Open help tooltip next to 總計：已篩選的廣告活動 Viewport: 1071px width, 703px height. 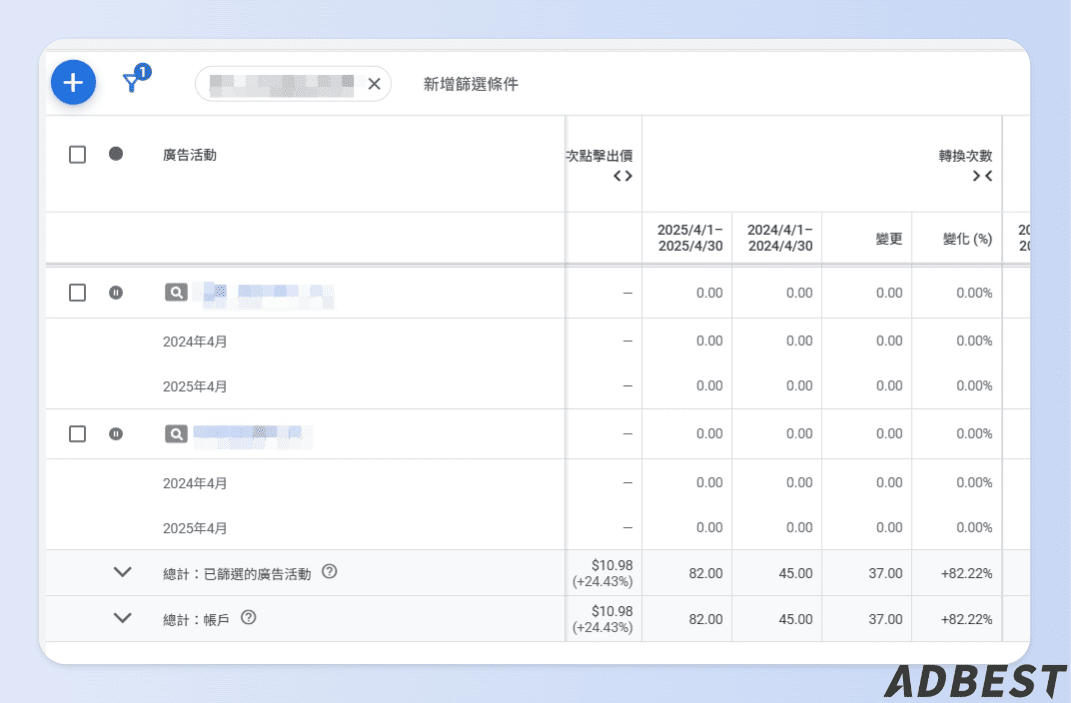pyautogui.click(x=330, y=571)
